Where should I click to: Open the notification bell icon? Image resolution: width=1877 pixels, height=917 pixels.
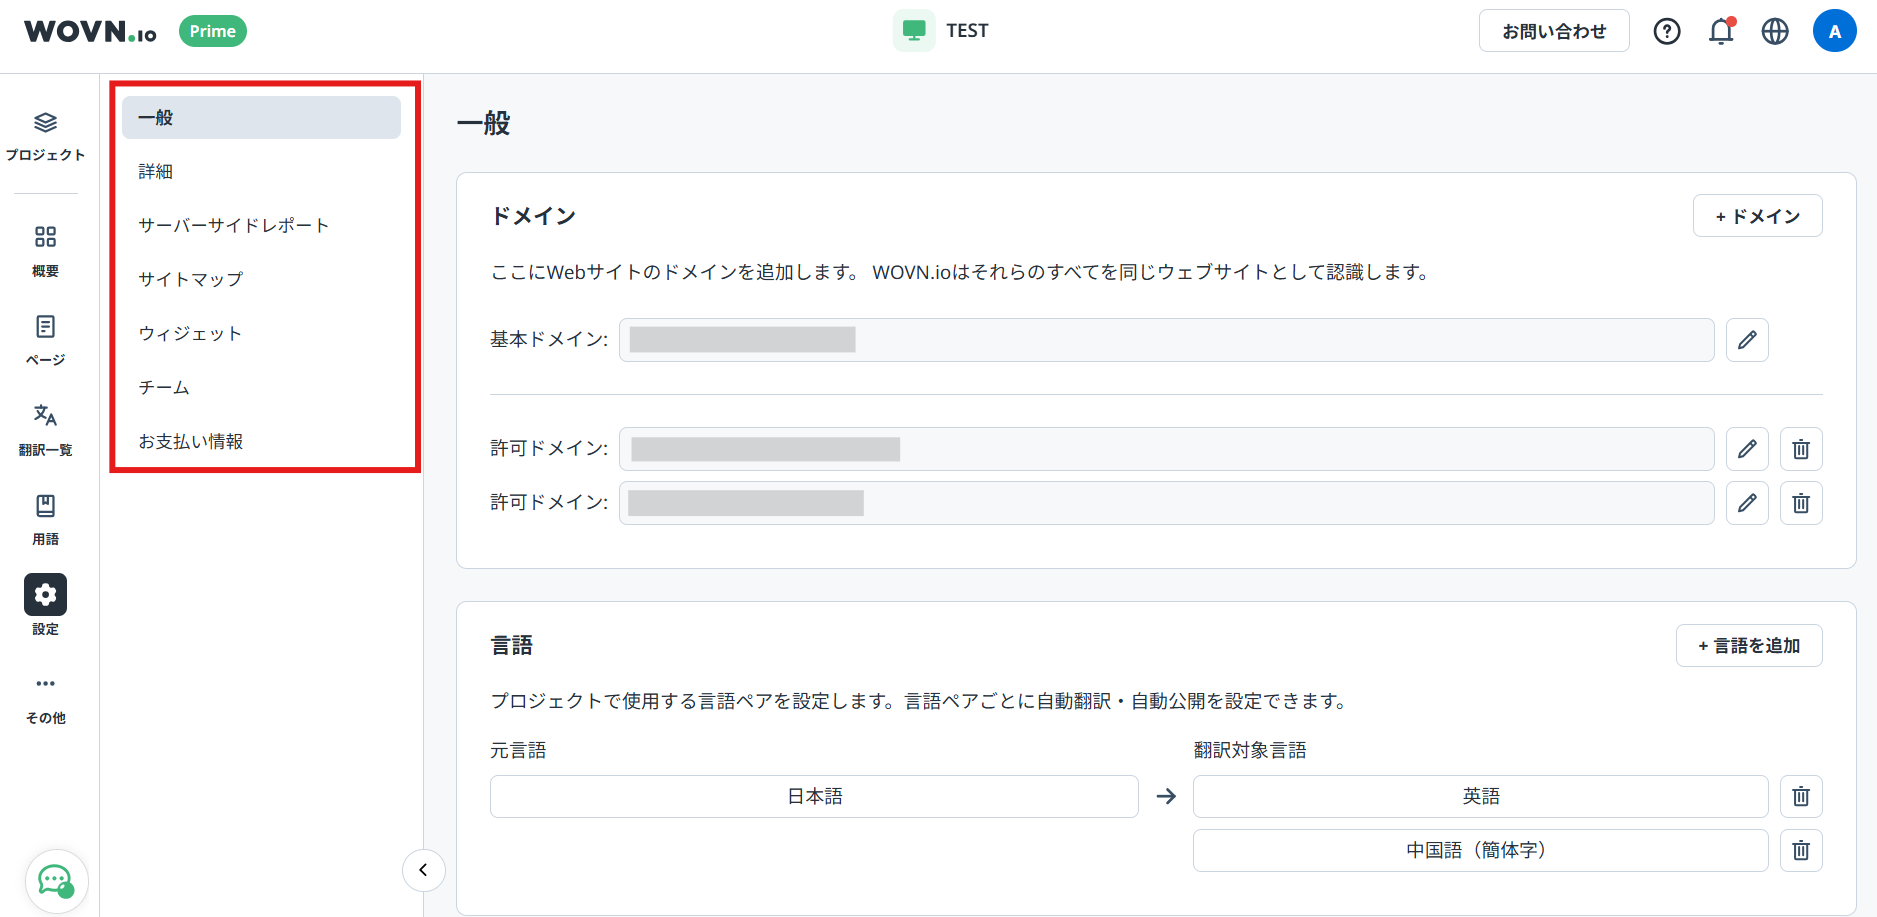click(x=1720, y=31)
